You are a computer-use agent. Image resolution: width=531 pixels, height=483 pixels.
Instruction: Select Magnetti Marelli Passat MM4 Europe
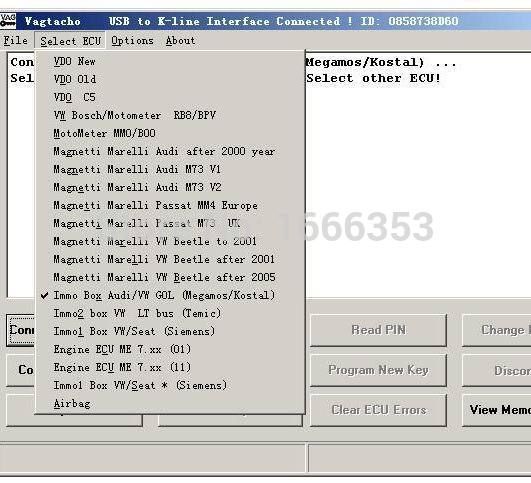[x=170, y=205]
